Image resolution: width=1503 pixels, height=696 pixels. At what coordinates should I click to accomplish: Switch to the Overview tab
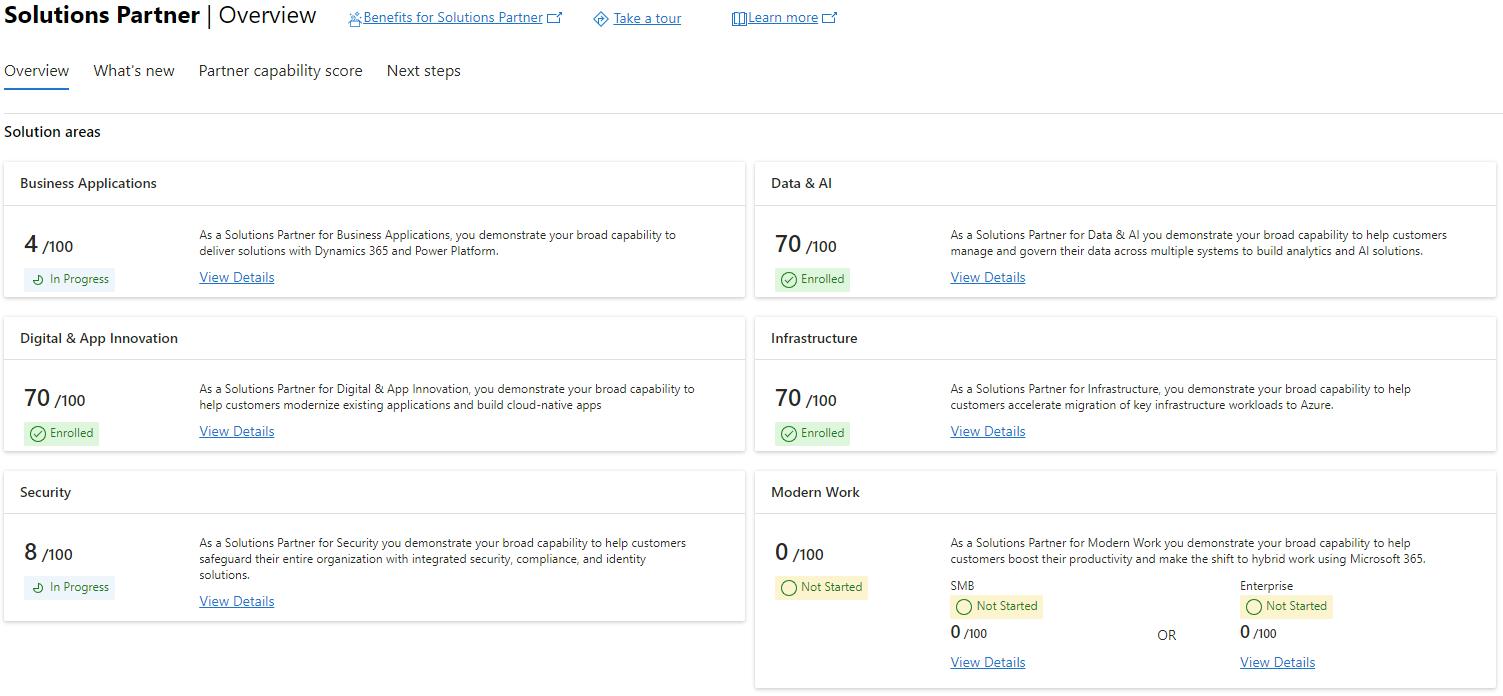click(x=37, y=71)
